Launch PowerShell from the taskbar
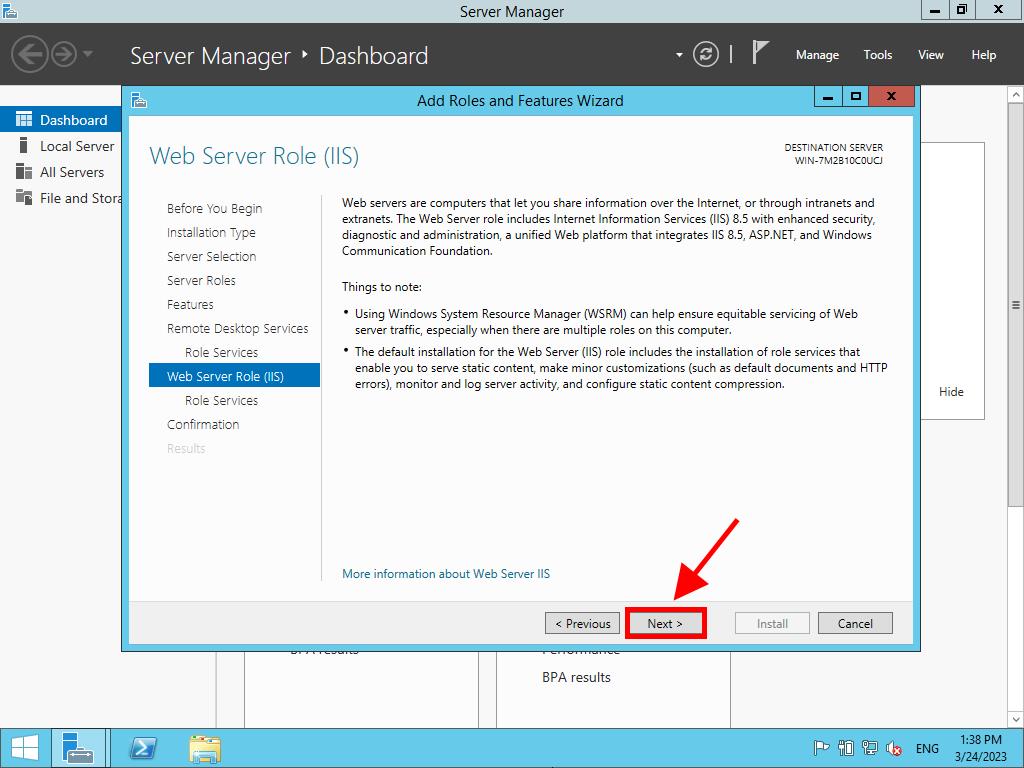Screen dimensions: 1024x768 tap(143, 748)
